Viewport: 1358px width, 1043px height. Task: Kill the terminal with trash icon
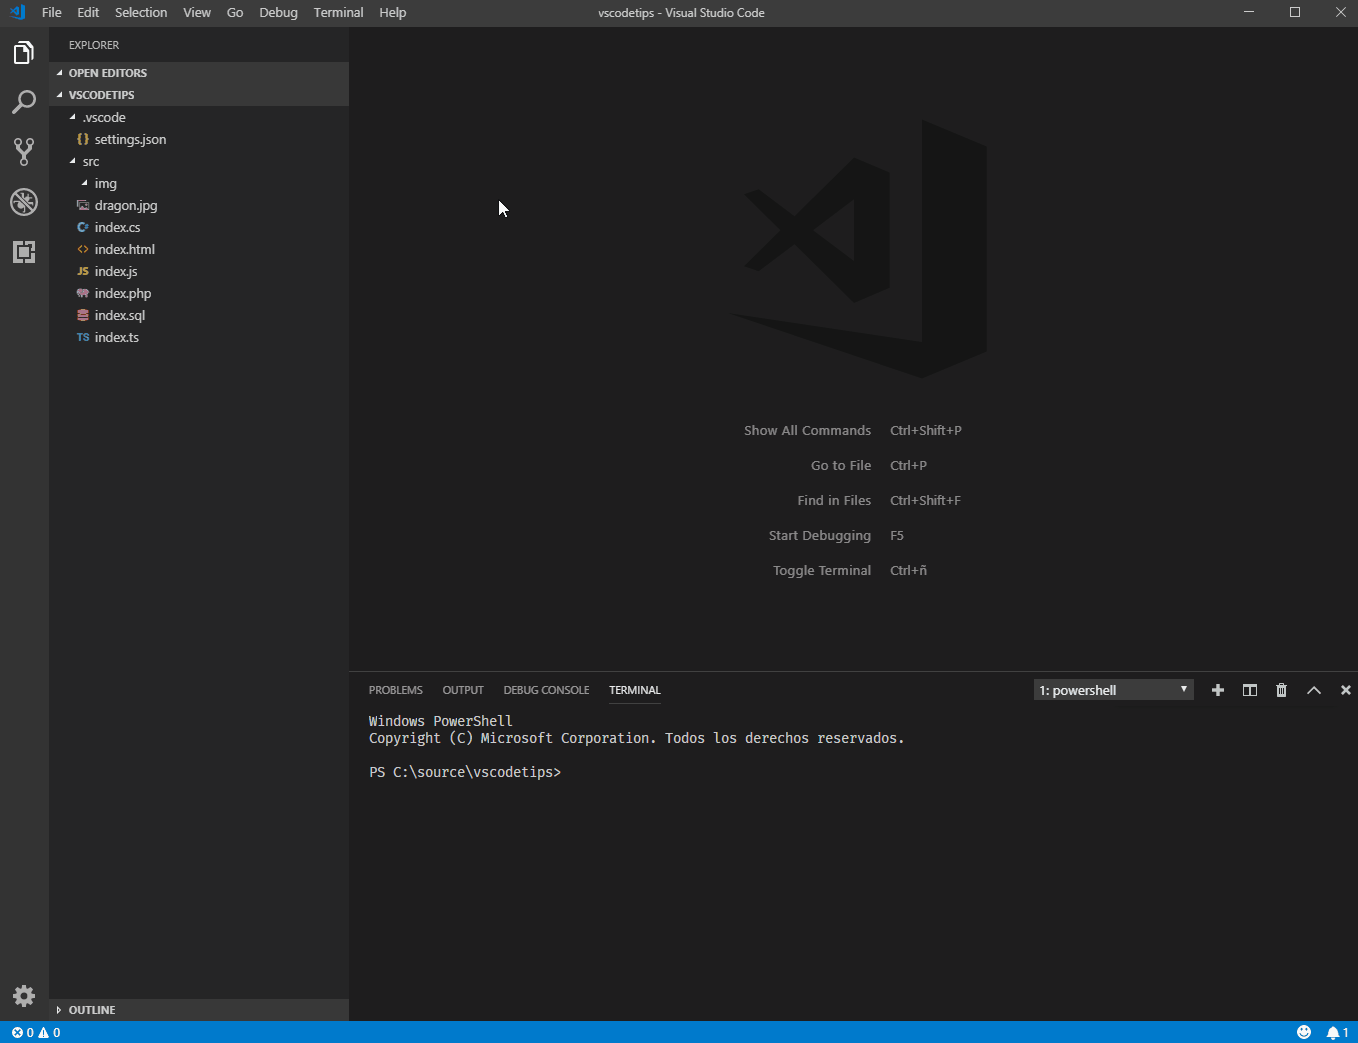1282,690
